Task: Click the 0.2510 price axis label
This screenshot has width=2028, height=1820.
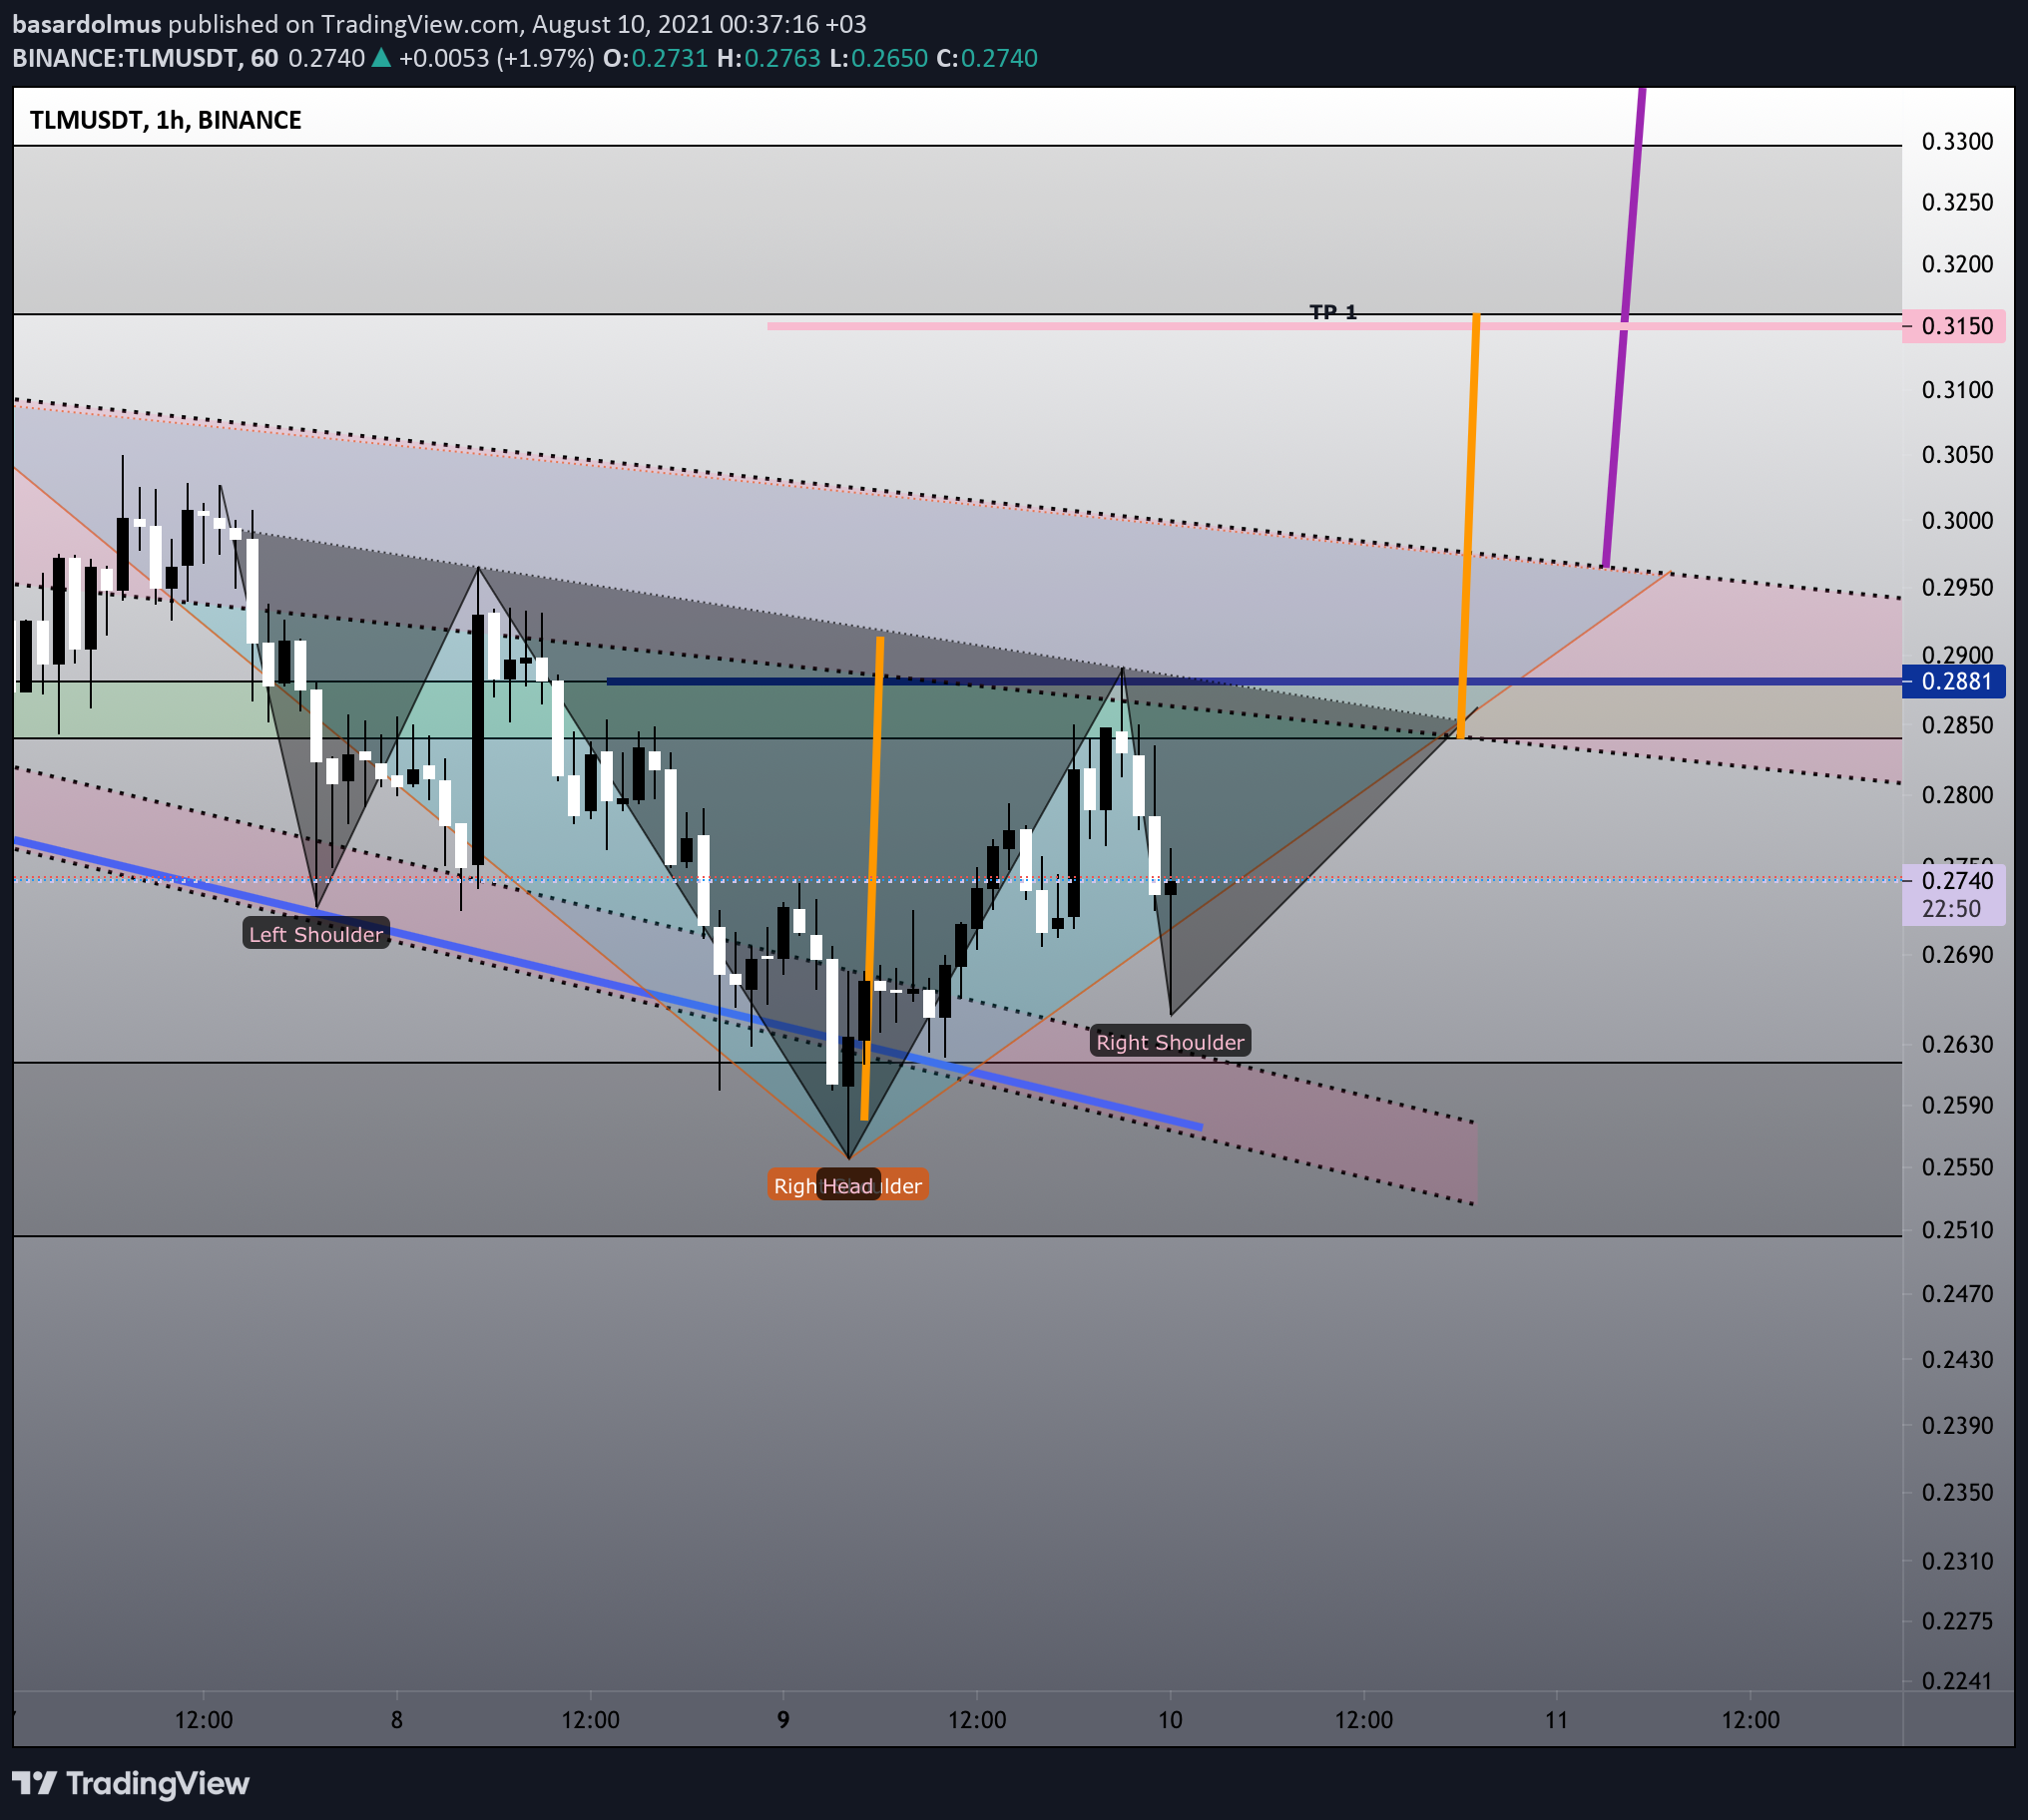Action: (x=1957, y=1230)
